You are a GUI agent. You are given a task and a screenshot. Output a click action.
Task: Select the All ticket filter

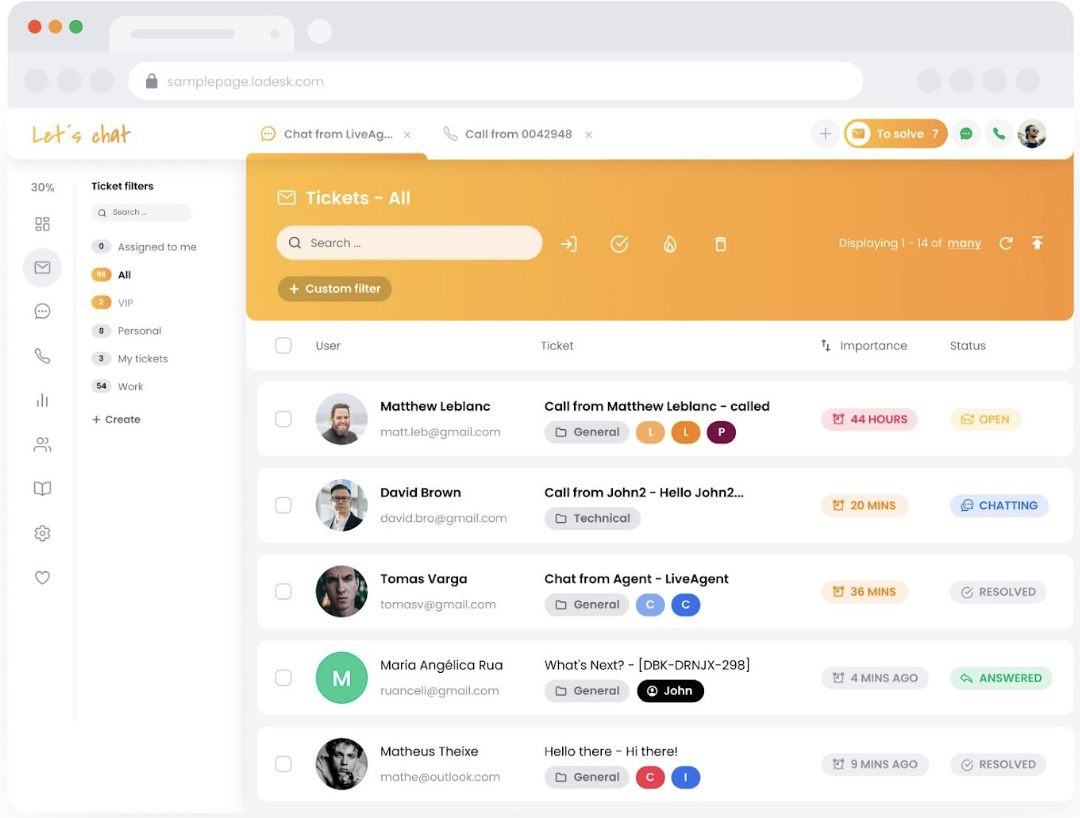112,275
